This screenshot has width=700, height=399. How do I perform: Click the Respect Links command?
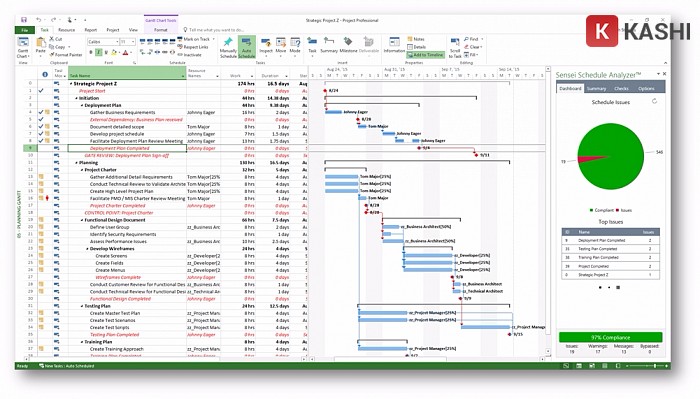point(192,47)
